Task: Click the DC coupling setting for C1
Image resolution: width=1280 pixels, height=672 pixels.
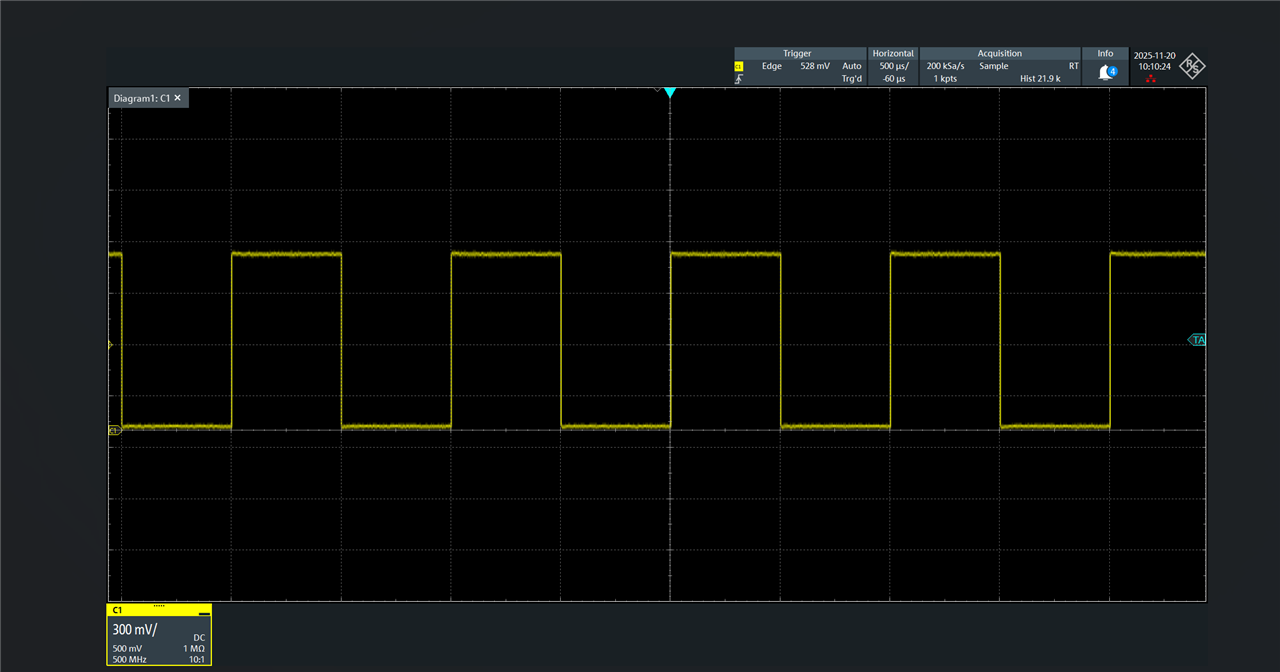Action: point(198,637)
